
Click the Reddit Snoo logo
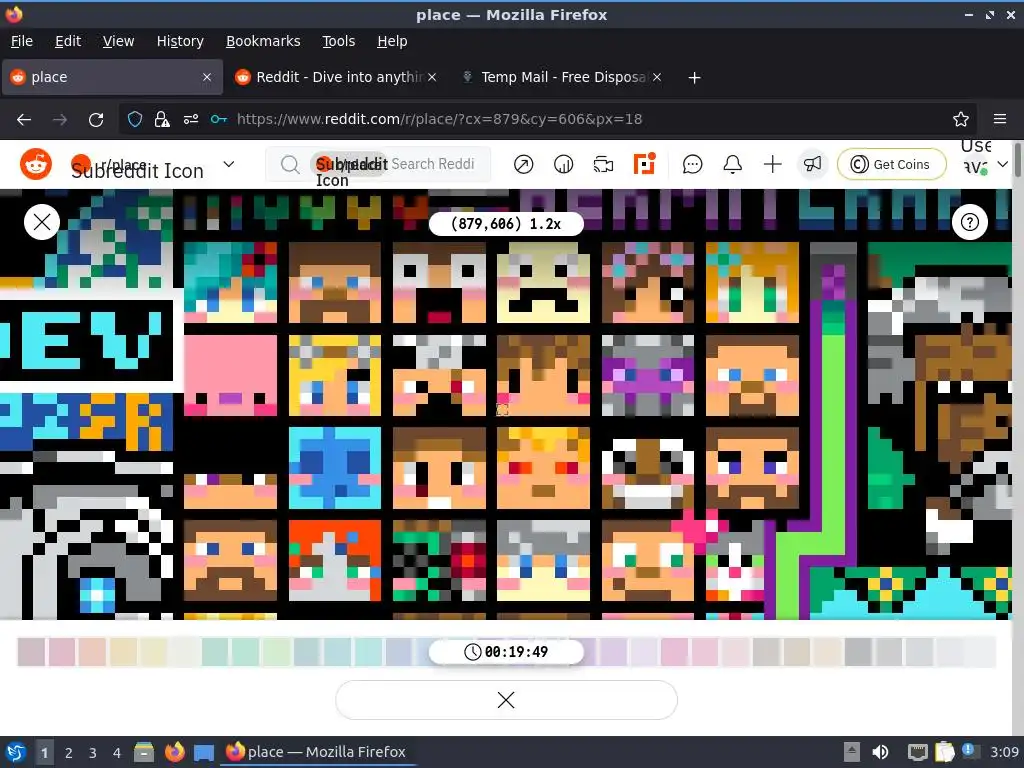coord(35,164)
